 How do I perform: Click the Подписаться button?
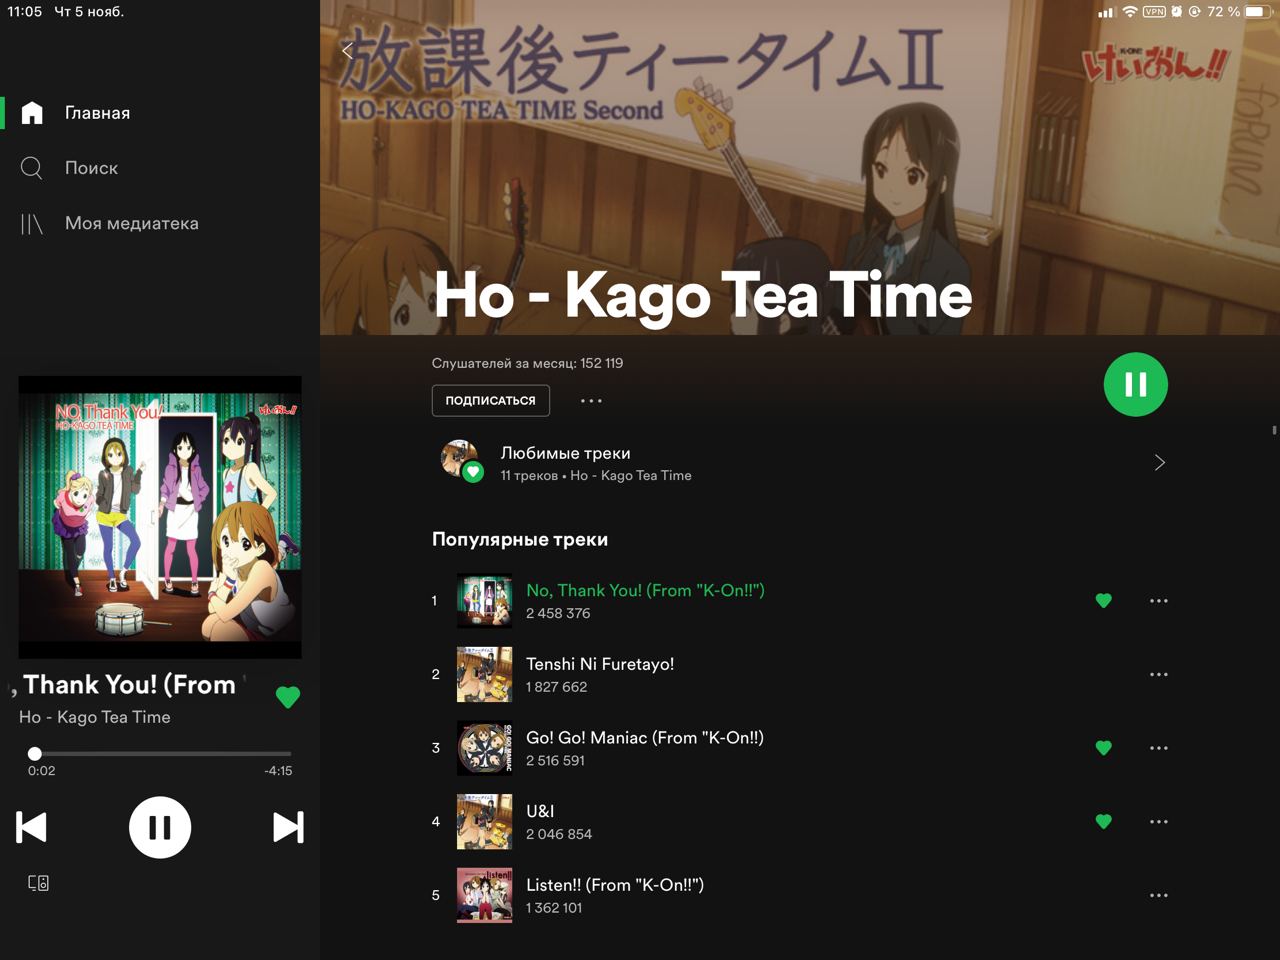(x=491, y=400)
